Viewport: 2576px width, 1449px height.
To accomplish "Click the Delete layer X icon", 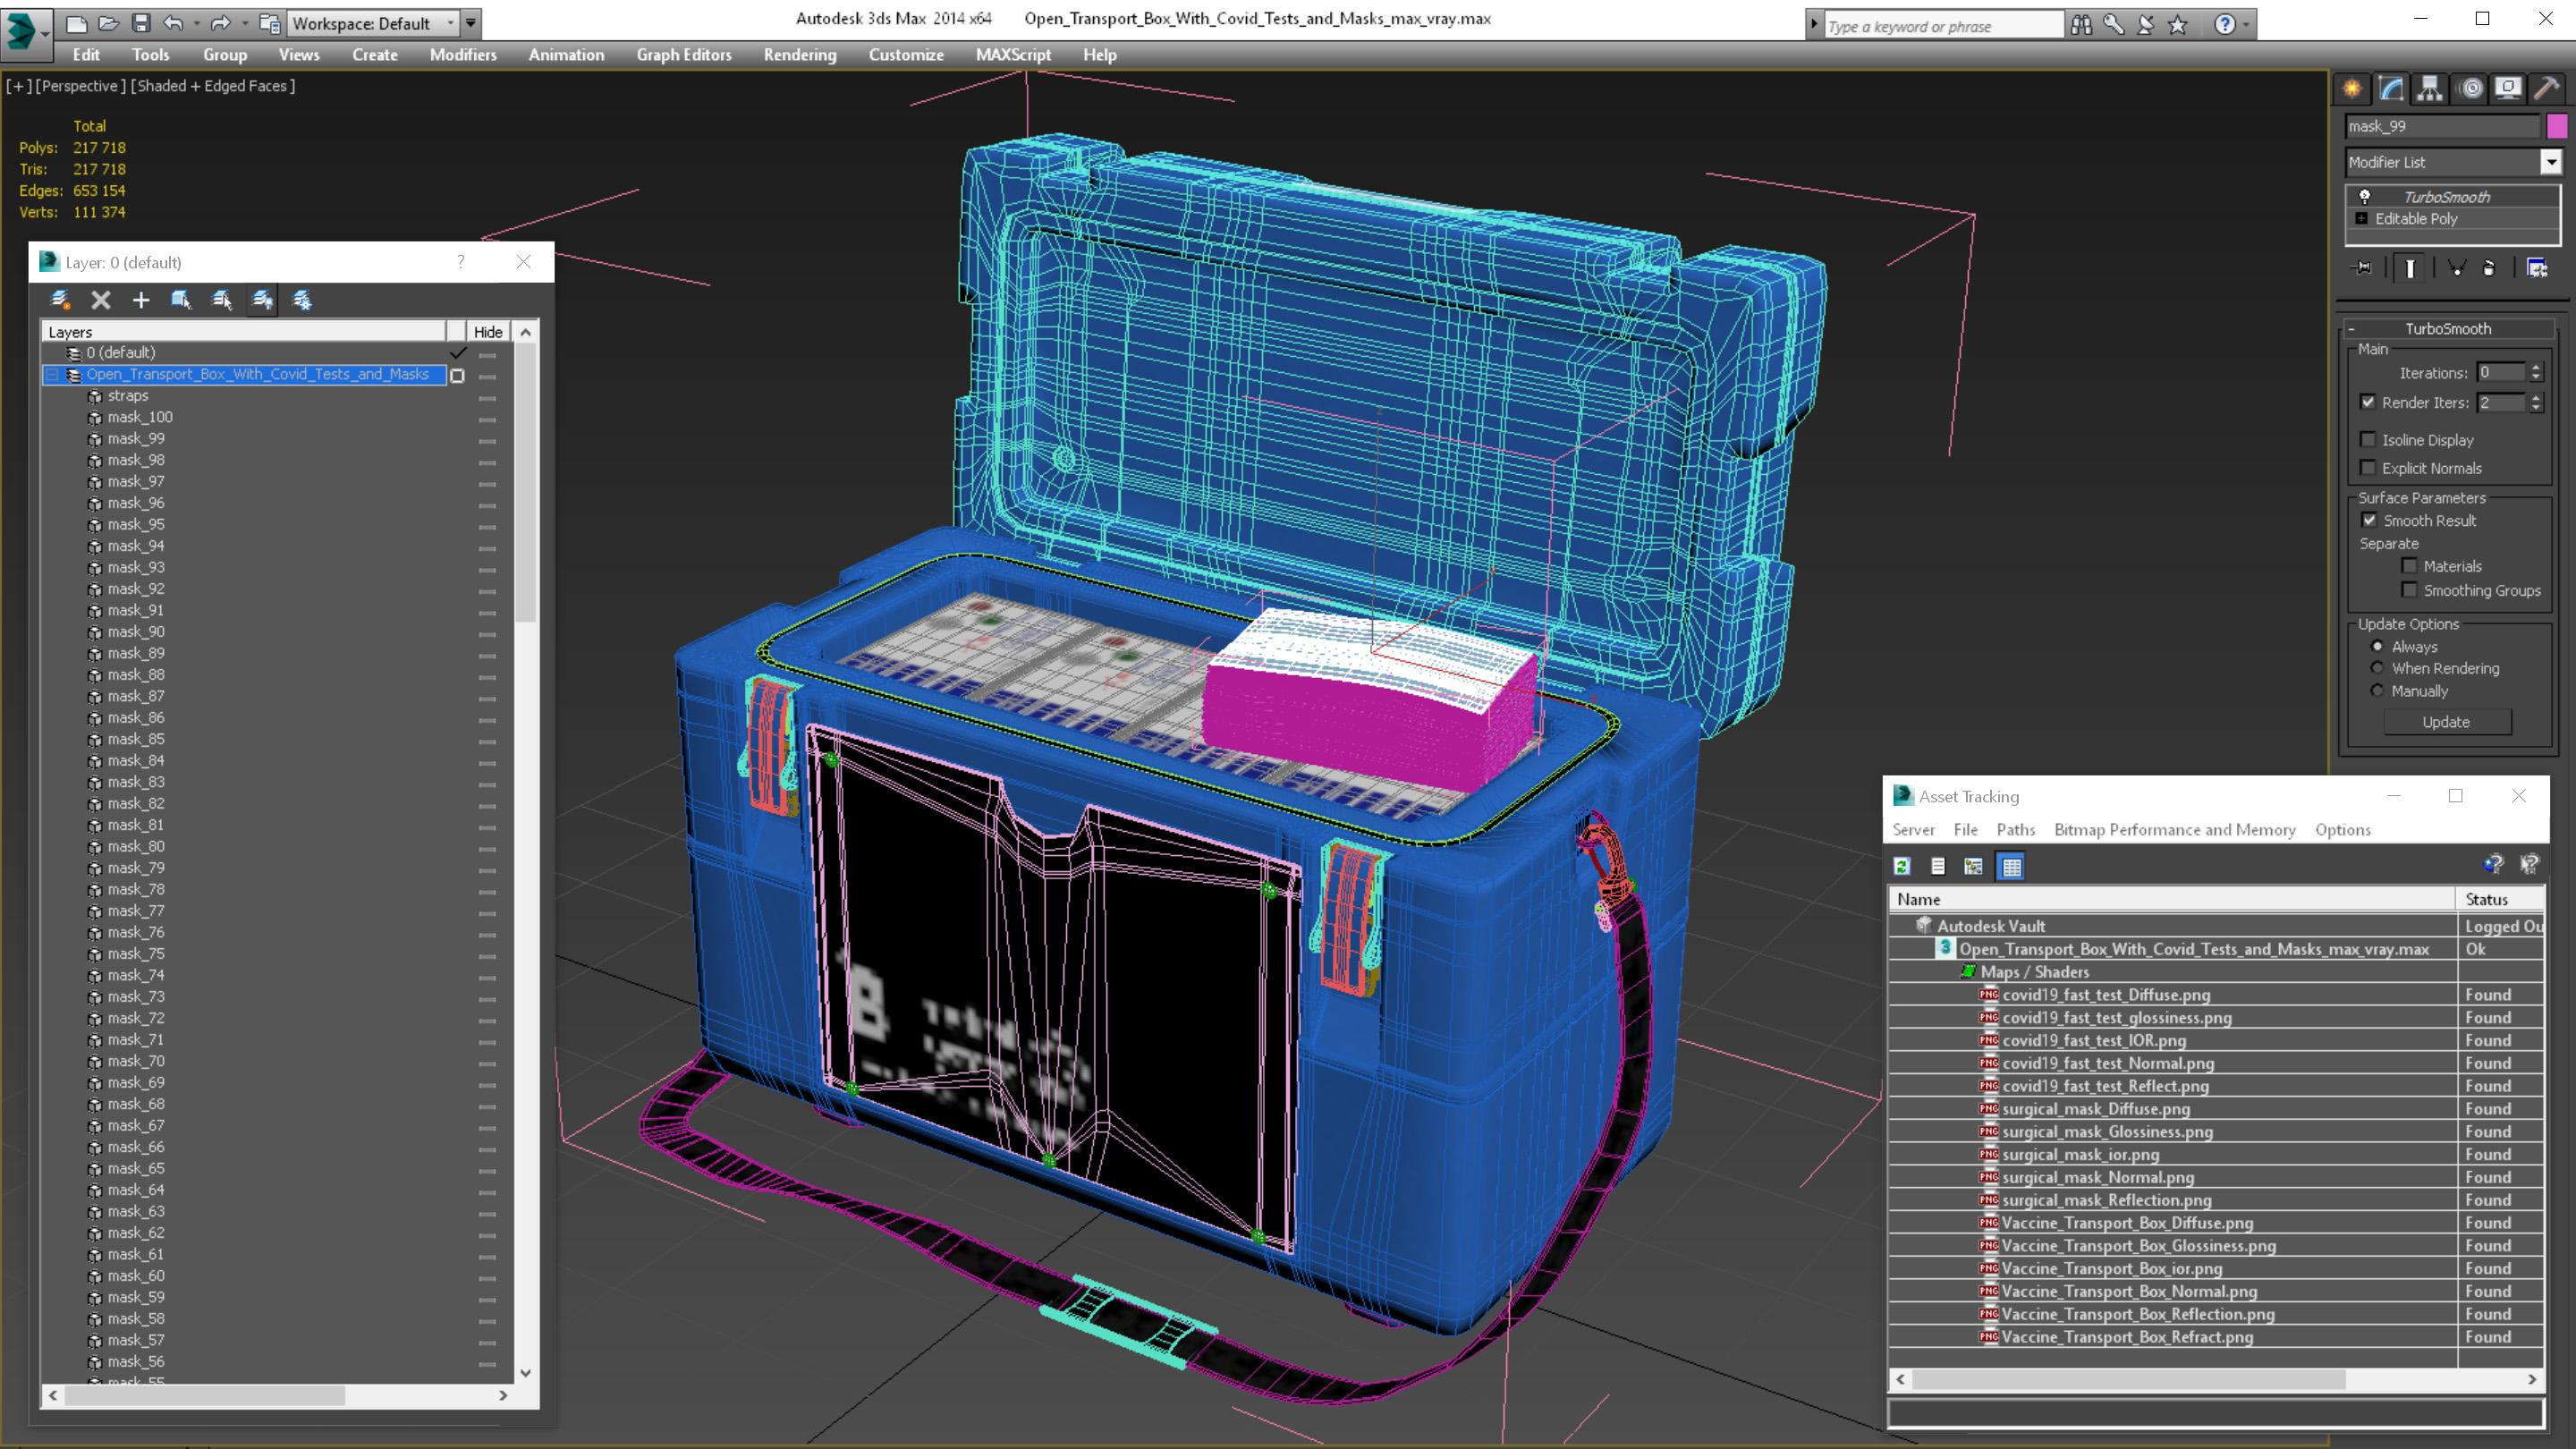I will (x=100, y=300).
